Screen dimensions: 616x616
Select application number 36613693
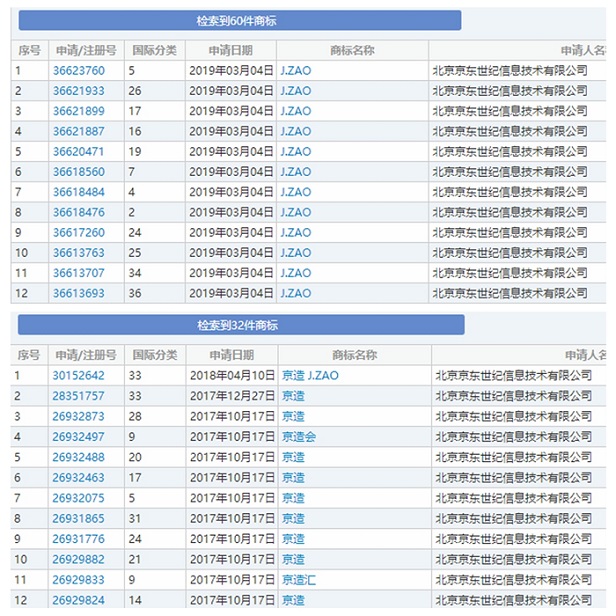(78, 293)
